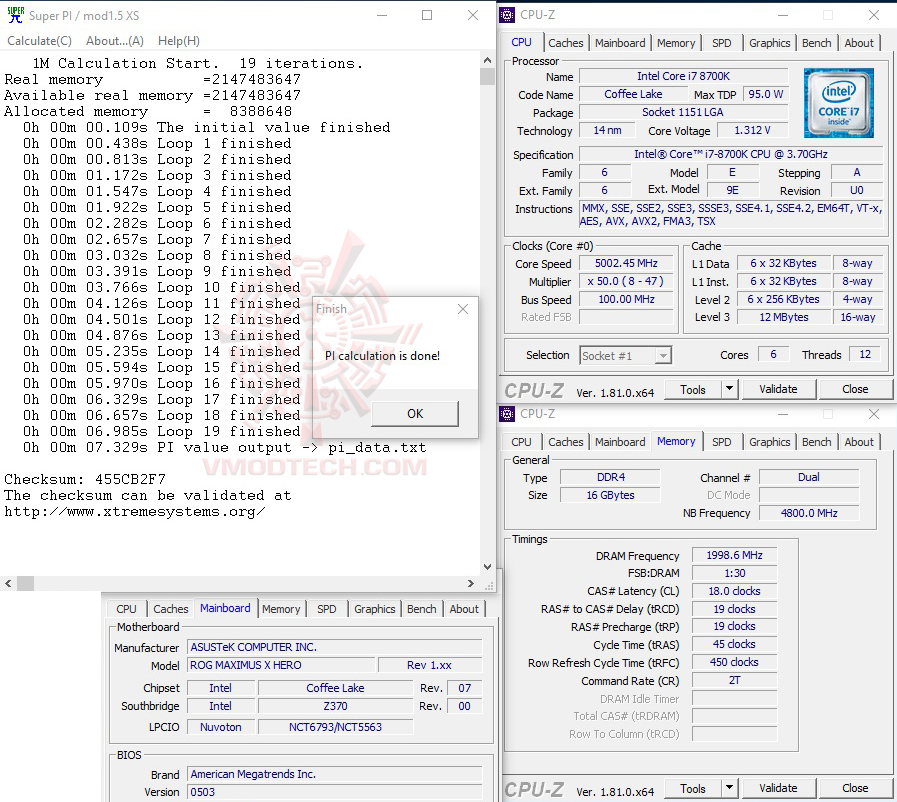Open Memory tab in Mainboard CPU-Z window

(281, 609)
